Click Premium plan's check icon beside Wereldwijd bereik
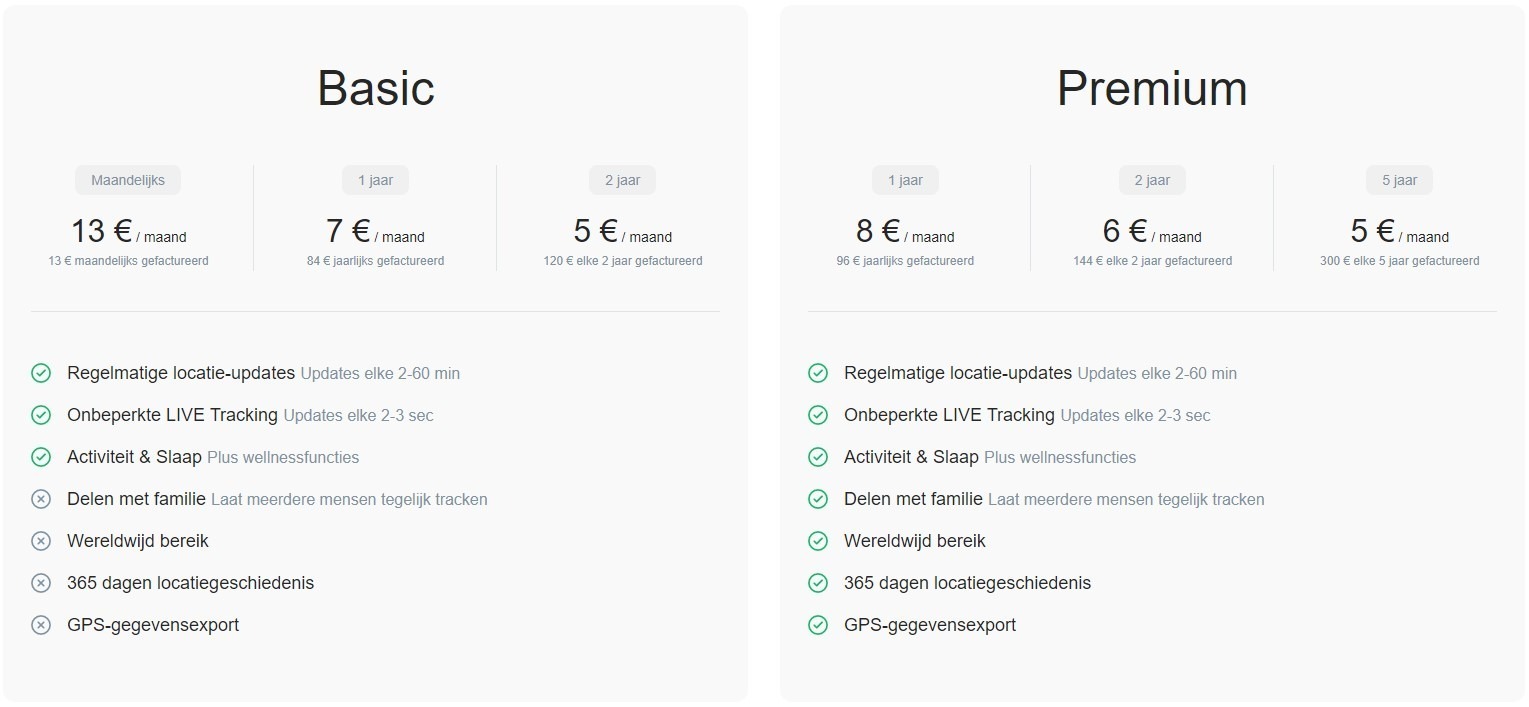The height and width of the screenshot is (707, 1529). (x=818, y=541)
